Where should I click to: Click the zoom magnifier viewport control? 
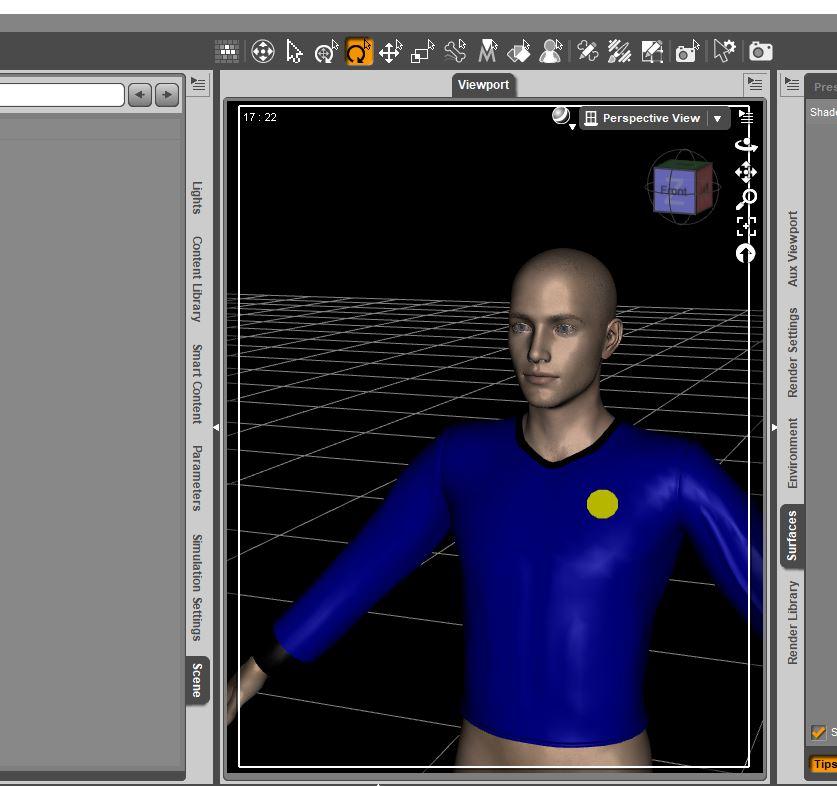coord(746,199)
